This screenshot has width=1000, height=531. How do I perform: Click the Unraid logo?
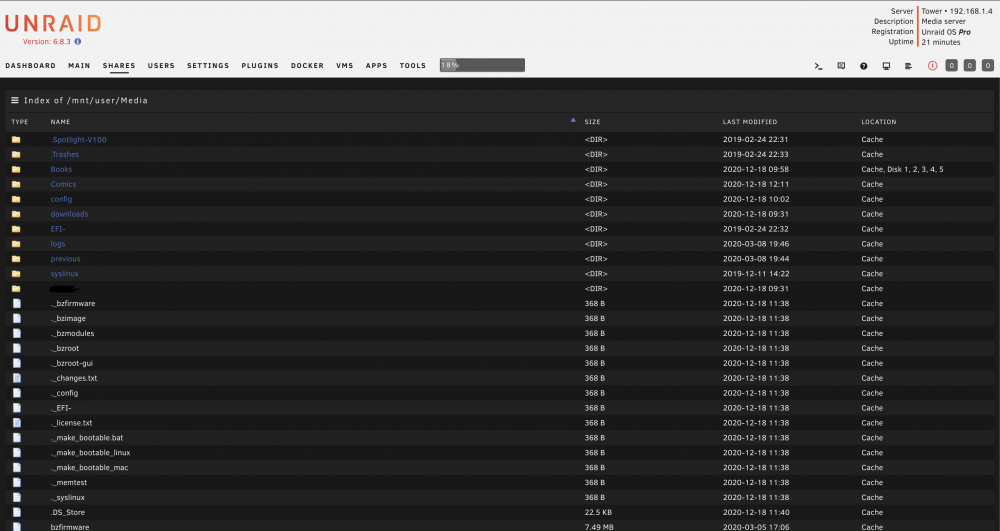tap(53, 24)
